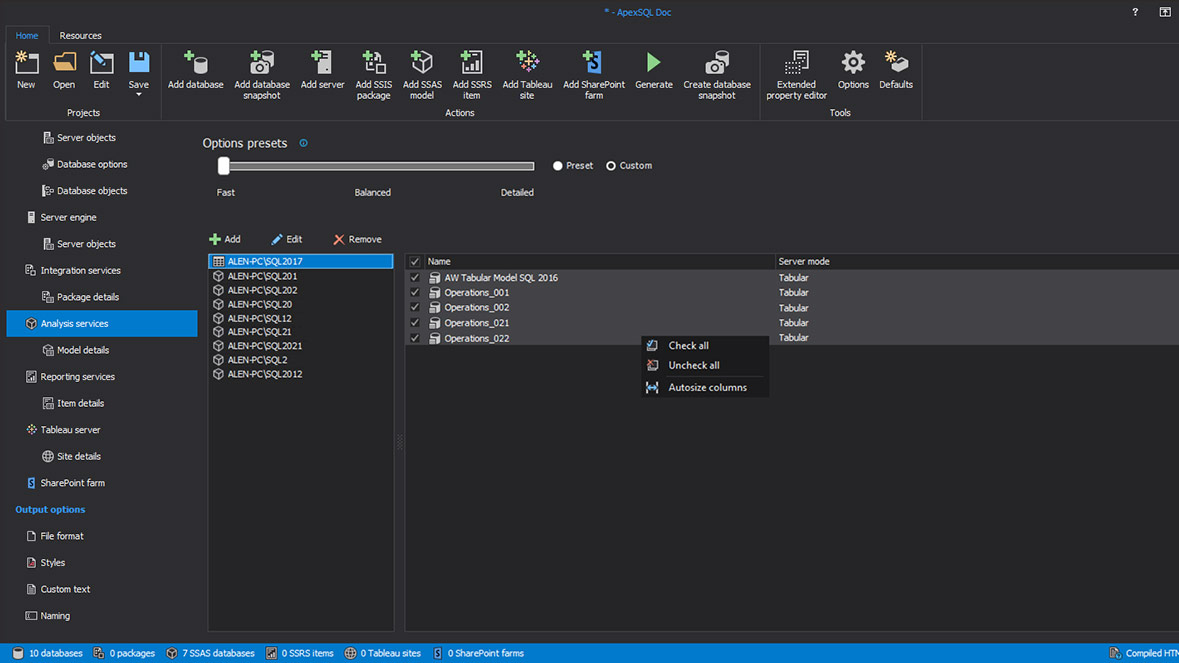Click Add database snapshot
Image resolution: width=1179 pixels, height=663 pixels.
click(262, 75)
